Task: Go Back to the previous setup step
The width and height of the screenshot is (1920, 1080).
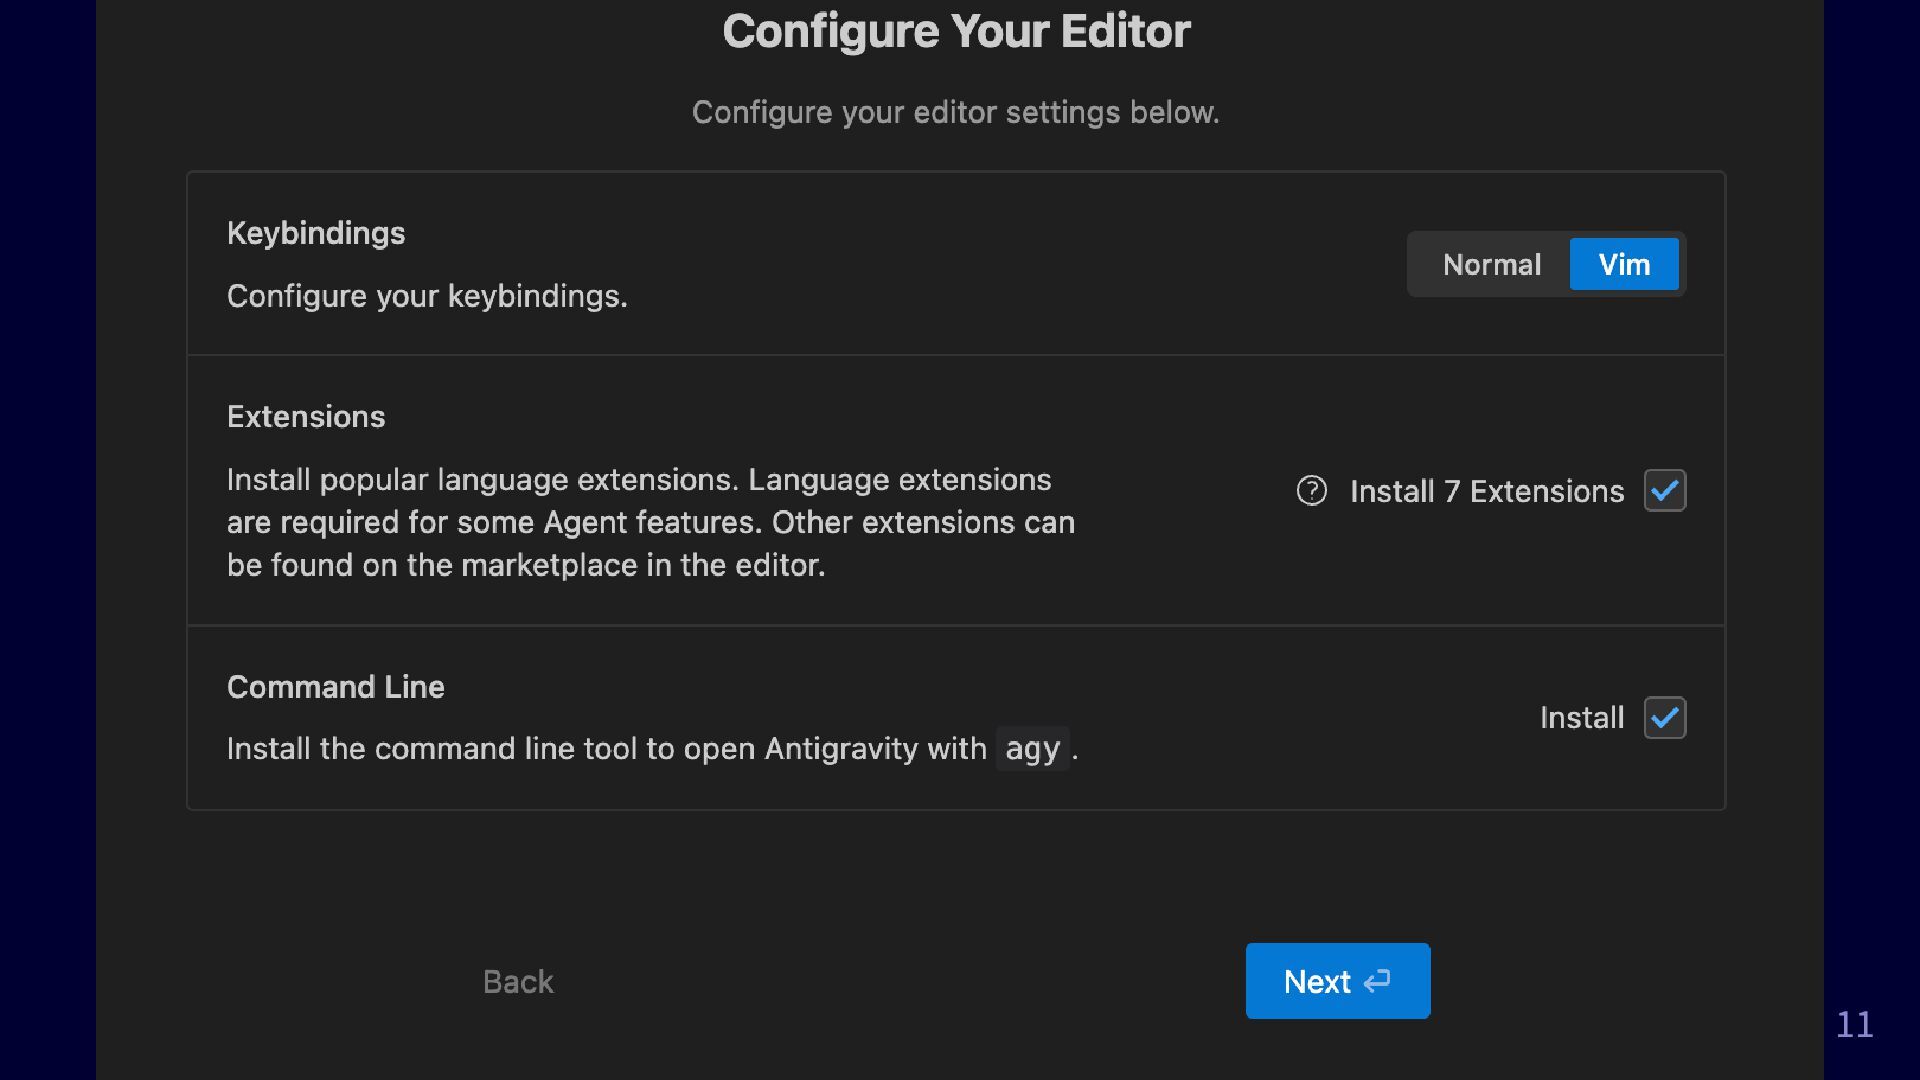Action: [517, 981]
